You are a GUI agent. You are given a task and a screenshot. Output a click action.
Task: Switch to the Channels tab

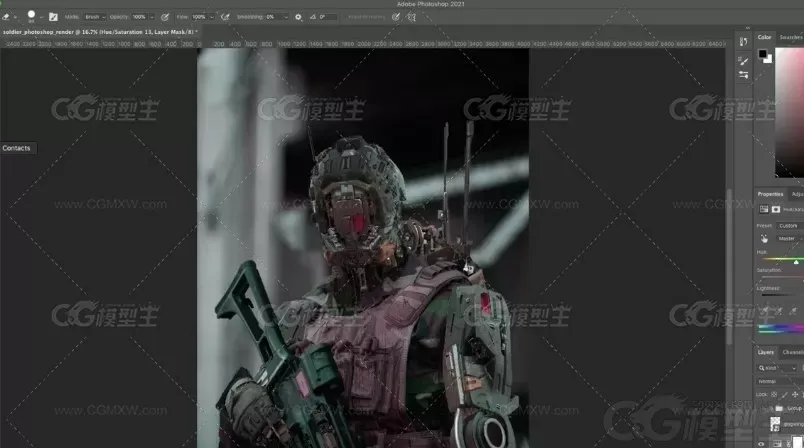click(793, 352)
